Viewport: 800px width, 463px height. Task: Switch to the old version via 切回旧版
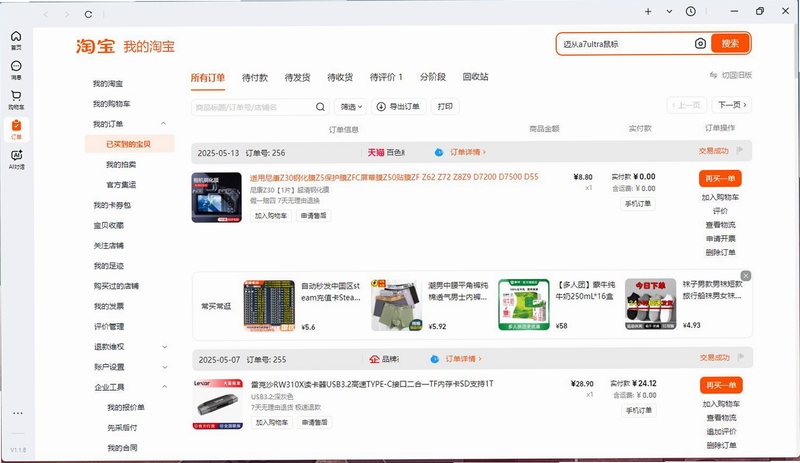[x=731, y=75]
